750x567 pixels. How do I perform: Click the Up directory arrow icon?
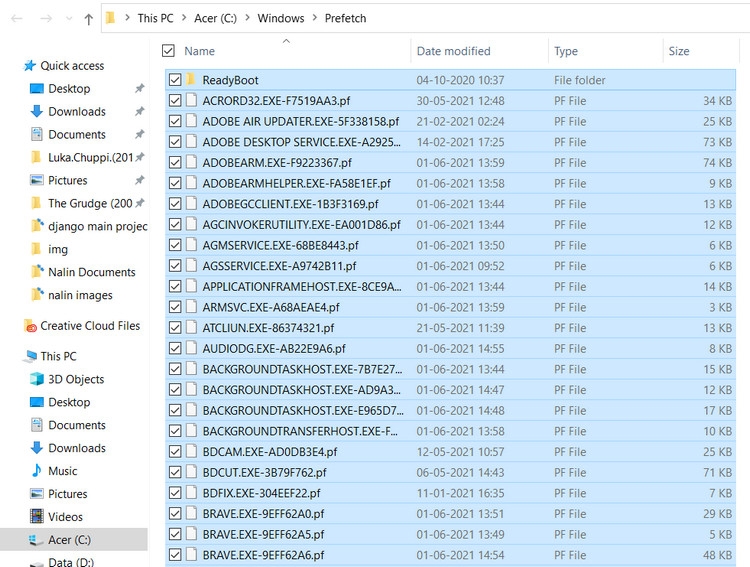[x=89, y=19]
